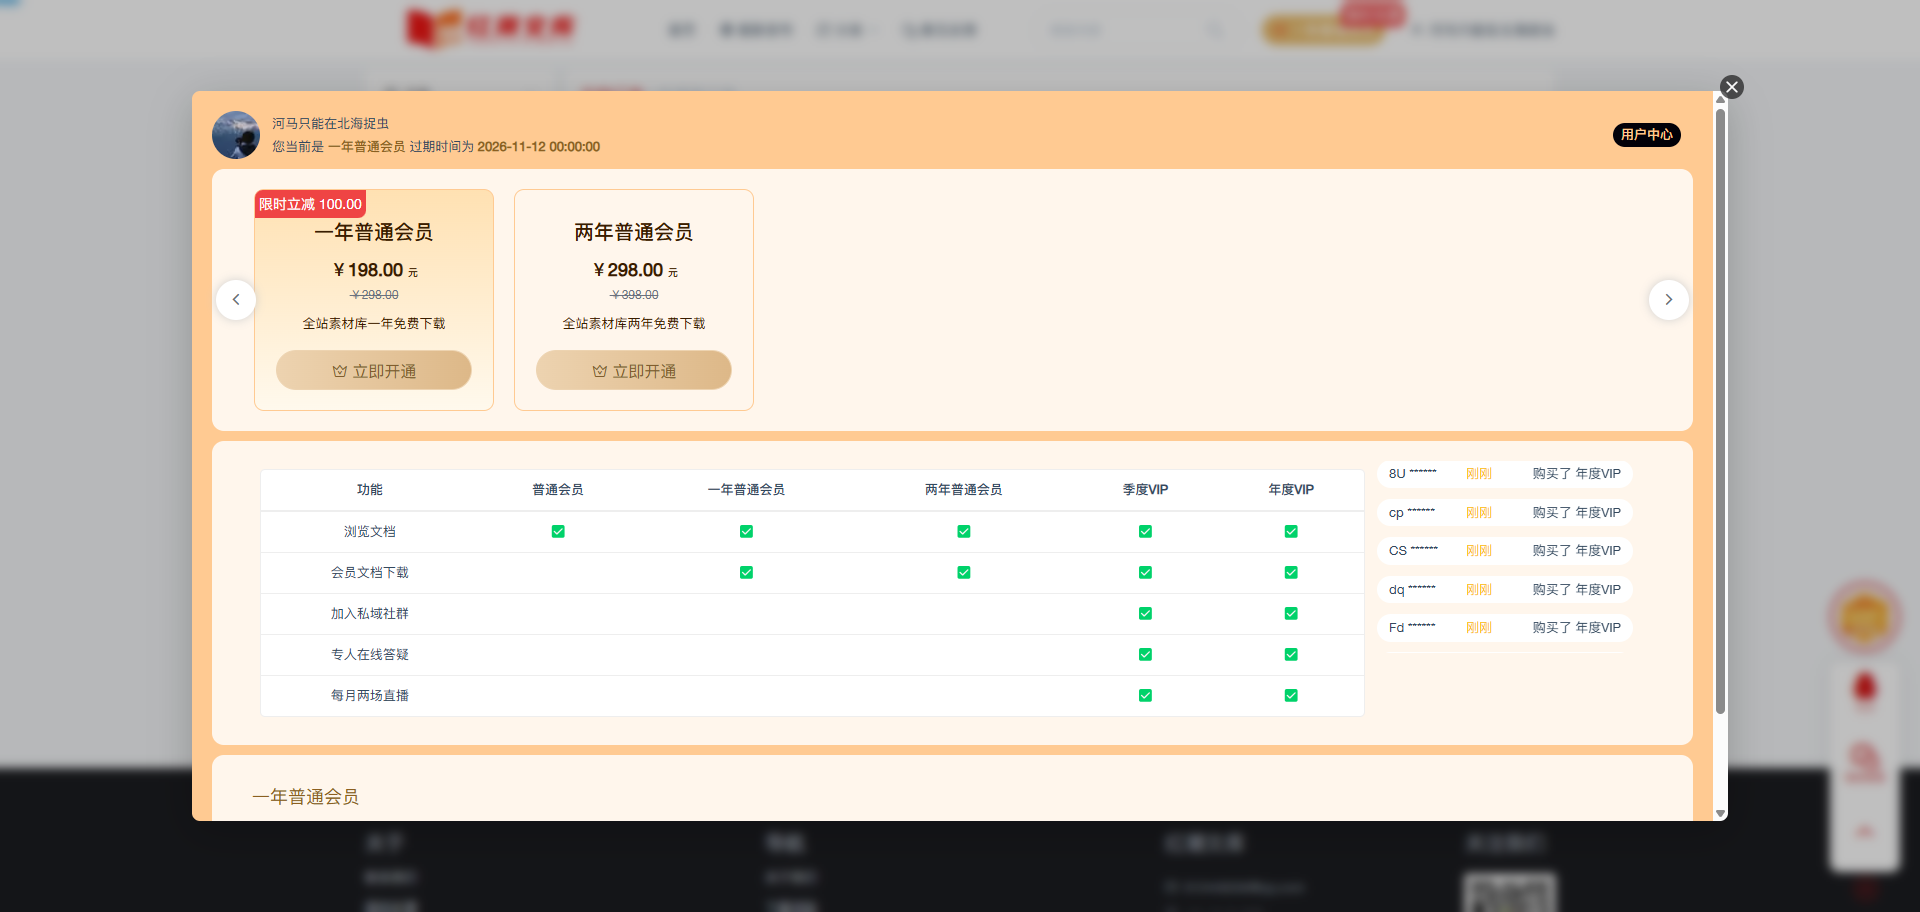The image size is (1920, 912).
Task: Click the dialog's vertical scrollbar thumb
Action: point(1720,410)
